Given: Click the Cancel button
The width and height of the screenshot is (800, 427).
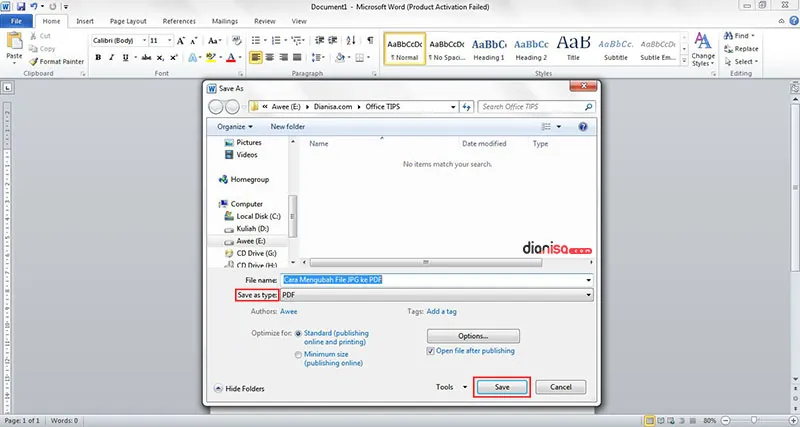Looking at the screenshot, I should [561, 387].
